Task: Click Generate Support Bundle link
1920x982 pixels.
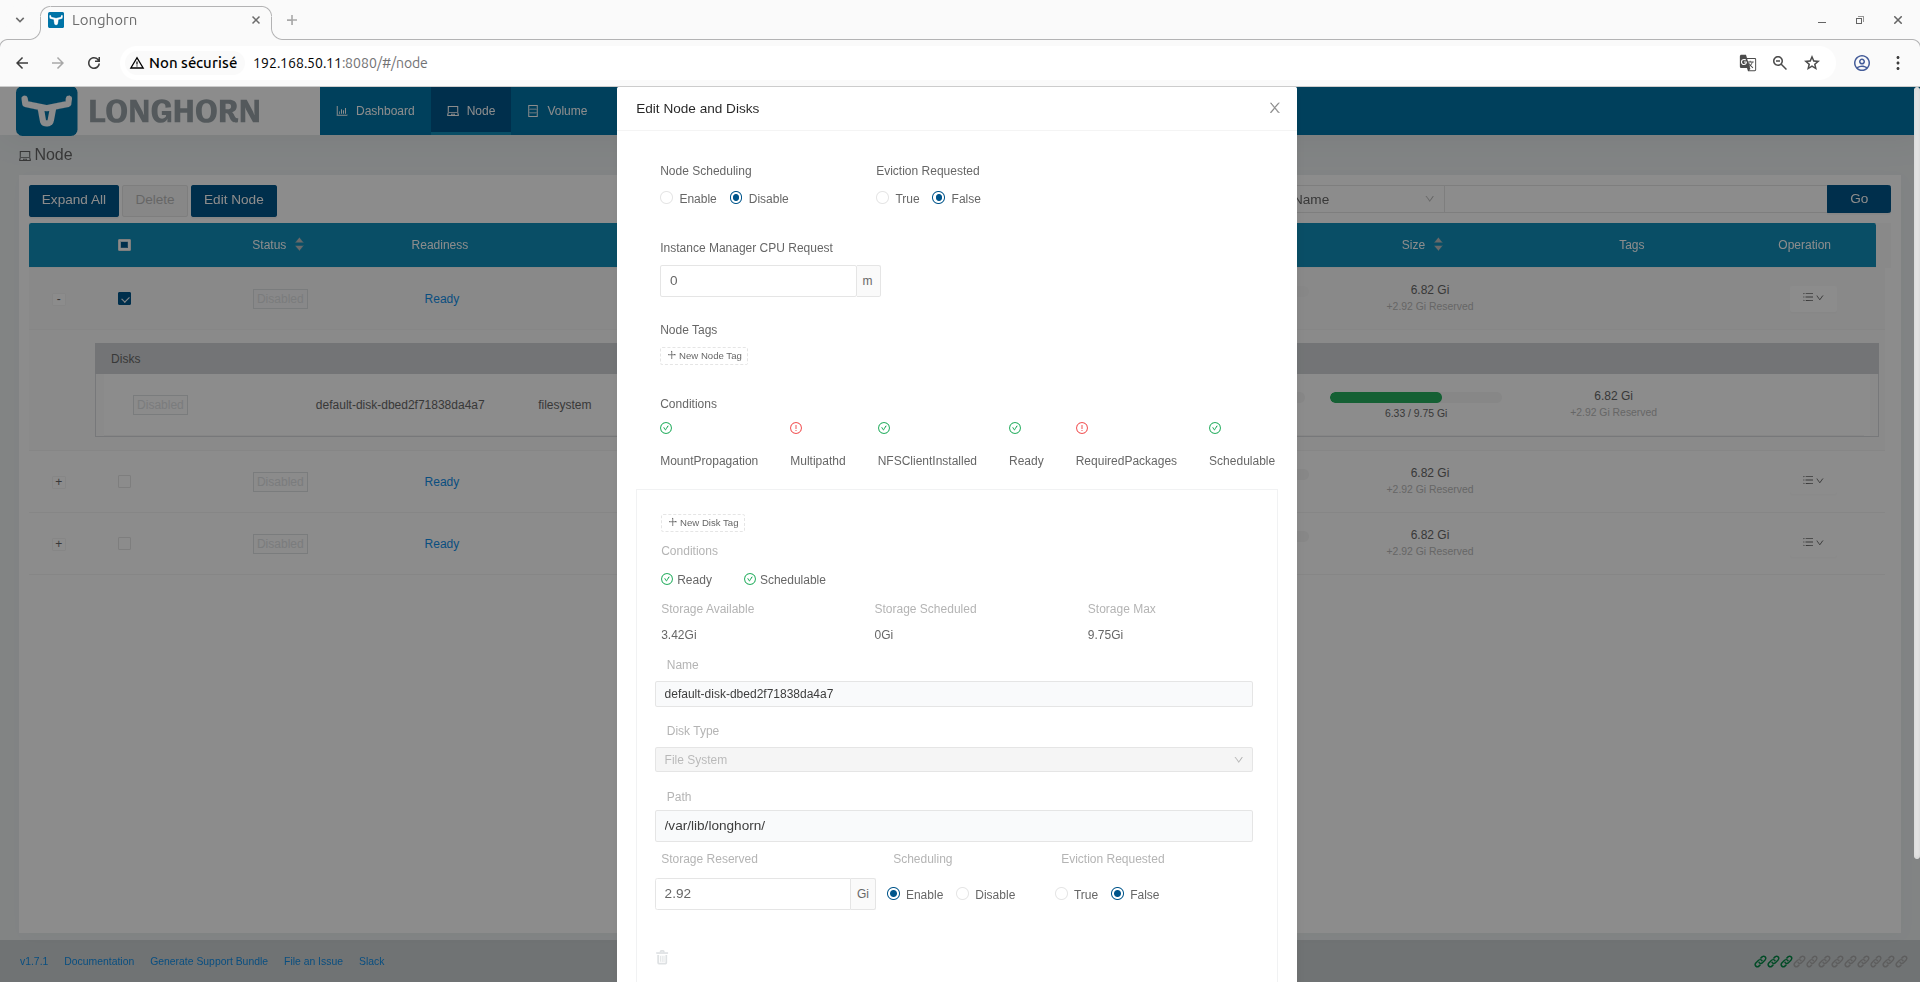Action: click(209, 962)
